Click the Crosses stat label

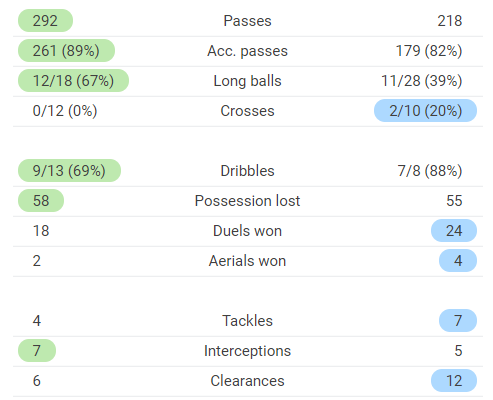pyautogui.click(x=247, y=111)
